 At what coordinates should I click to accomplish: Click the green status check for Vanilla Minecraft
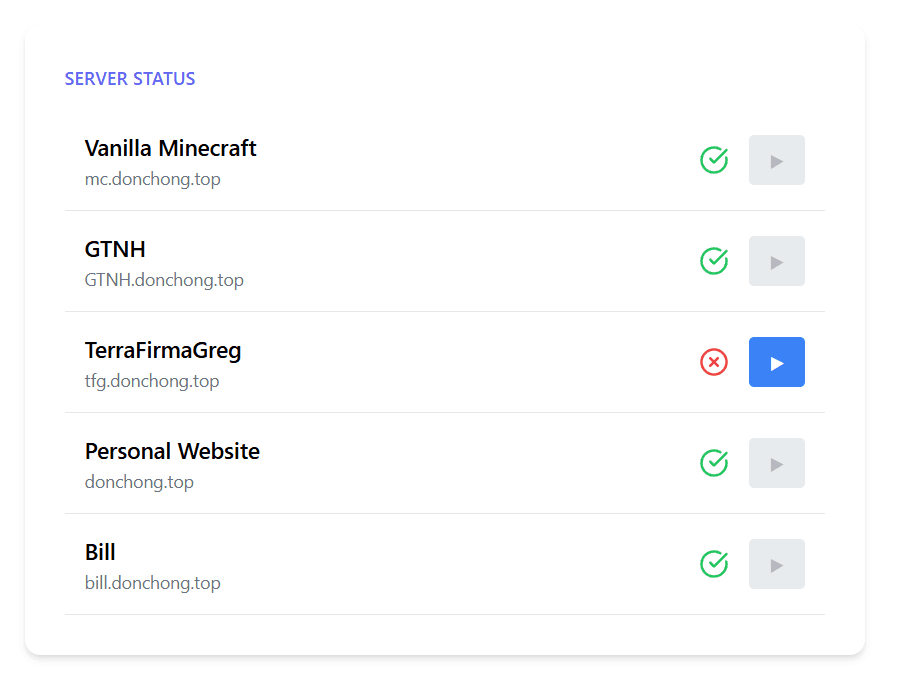click(714, 160)
